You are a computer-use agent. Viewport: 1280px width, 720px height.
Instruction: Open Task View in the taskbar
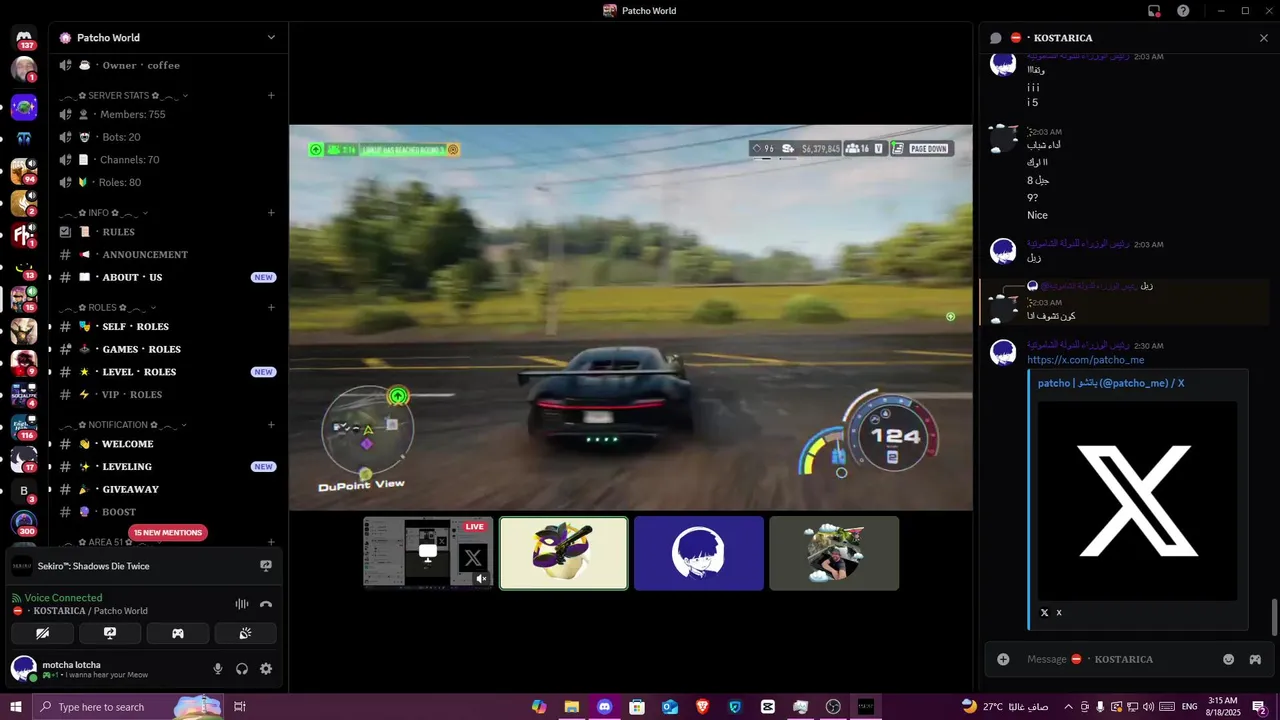[x=240, y=707]
